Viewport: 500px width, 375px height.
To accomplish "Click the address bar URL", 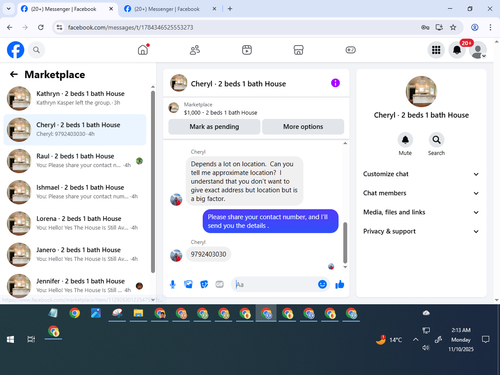I will coord(130,27).
